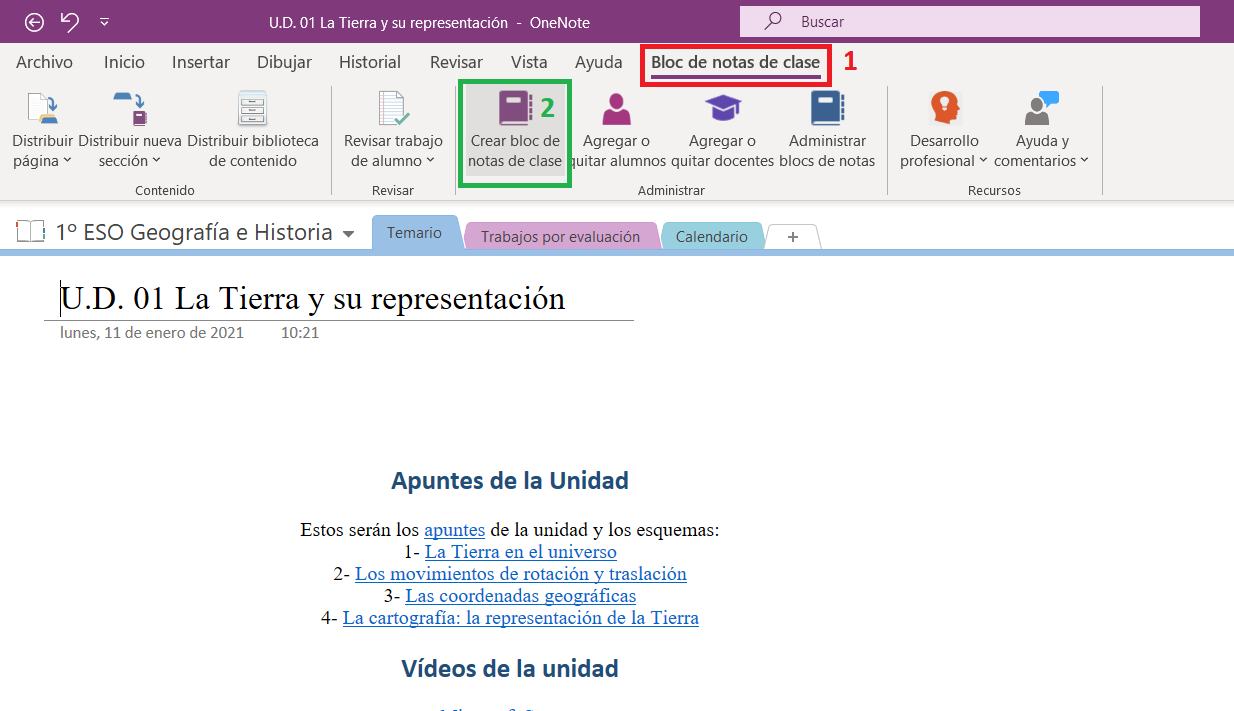
Task: Switch to the Inicio ribbon tab
Action: pos(124,62)
